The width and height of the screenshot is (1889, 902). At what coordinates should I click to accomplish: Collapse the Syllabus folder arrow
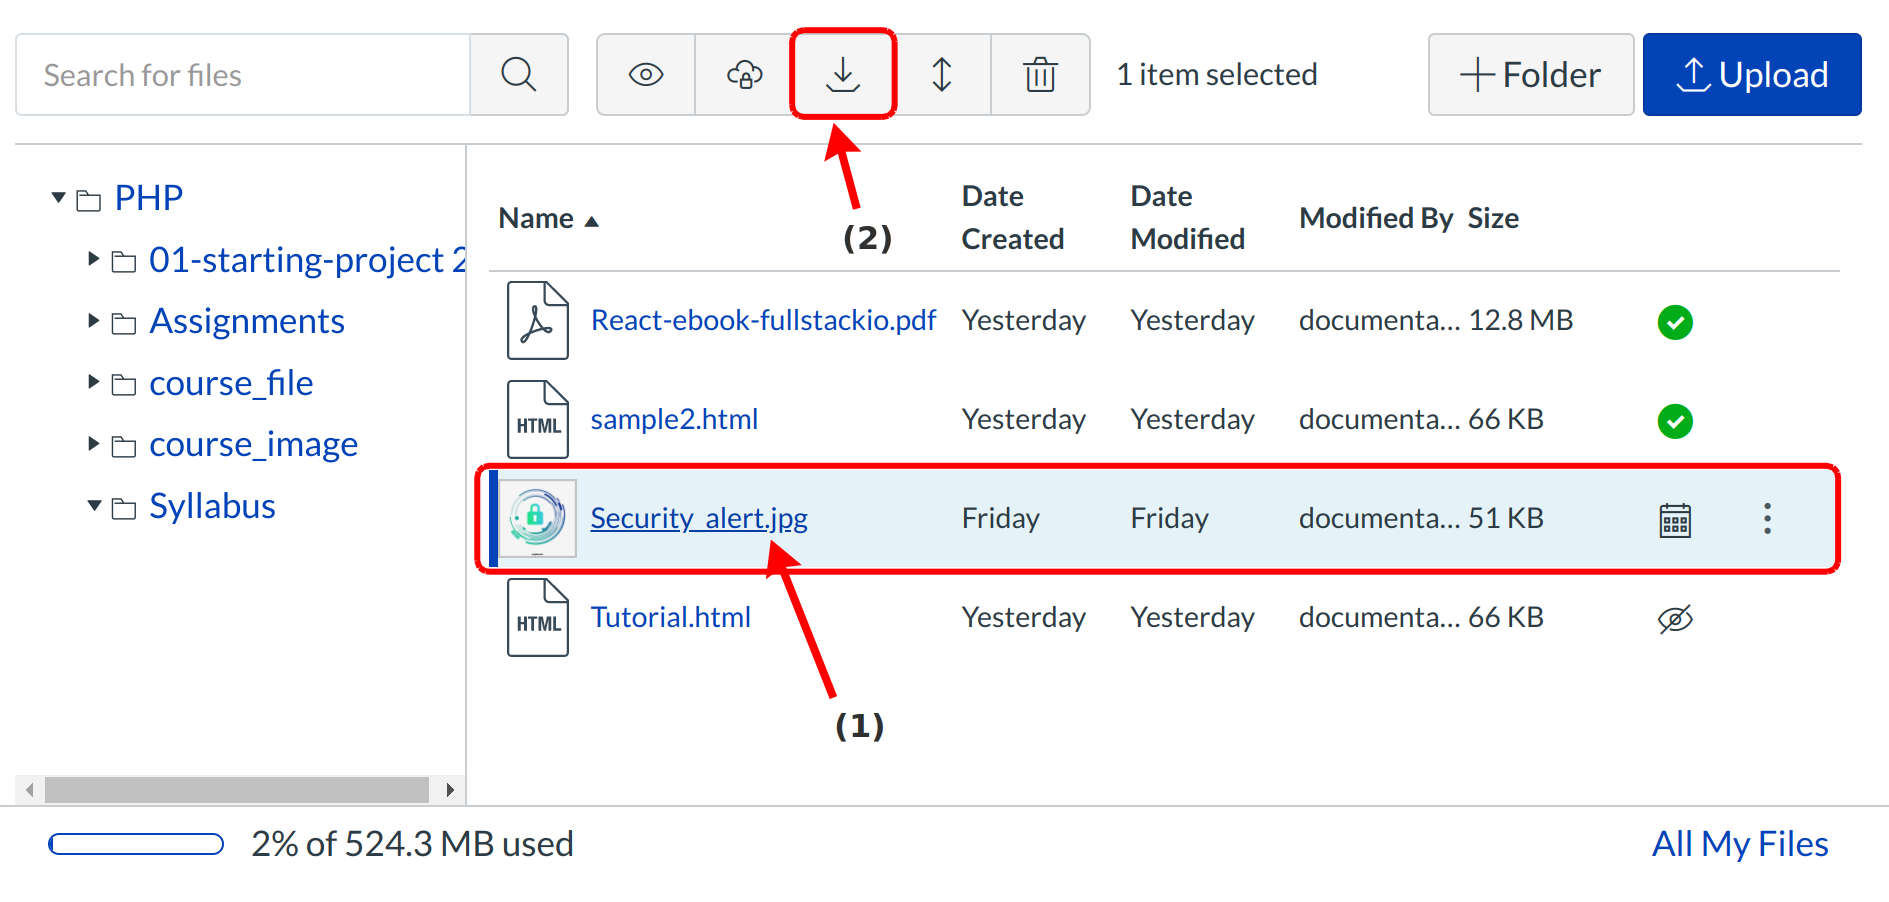[94, 506]
